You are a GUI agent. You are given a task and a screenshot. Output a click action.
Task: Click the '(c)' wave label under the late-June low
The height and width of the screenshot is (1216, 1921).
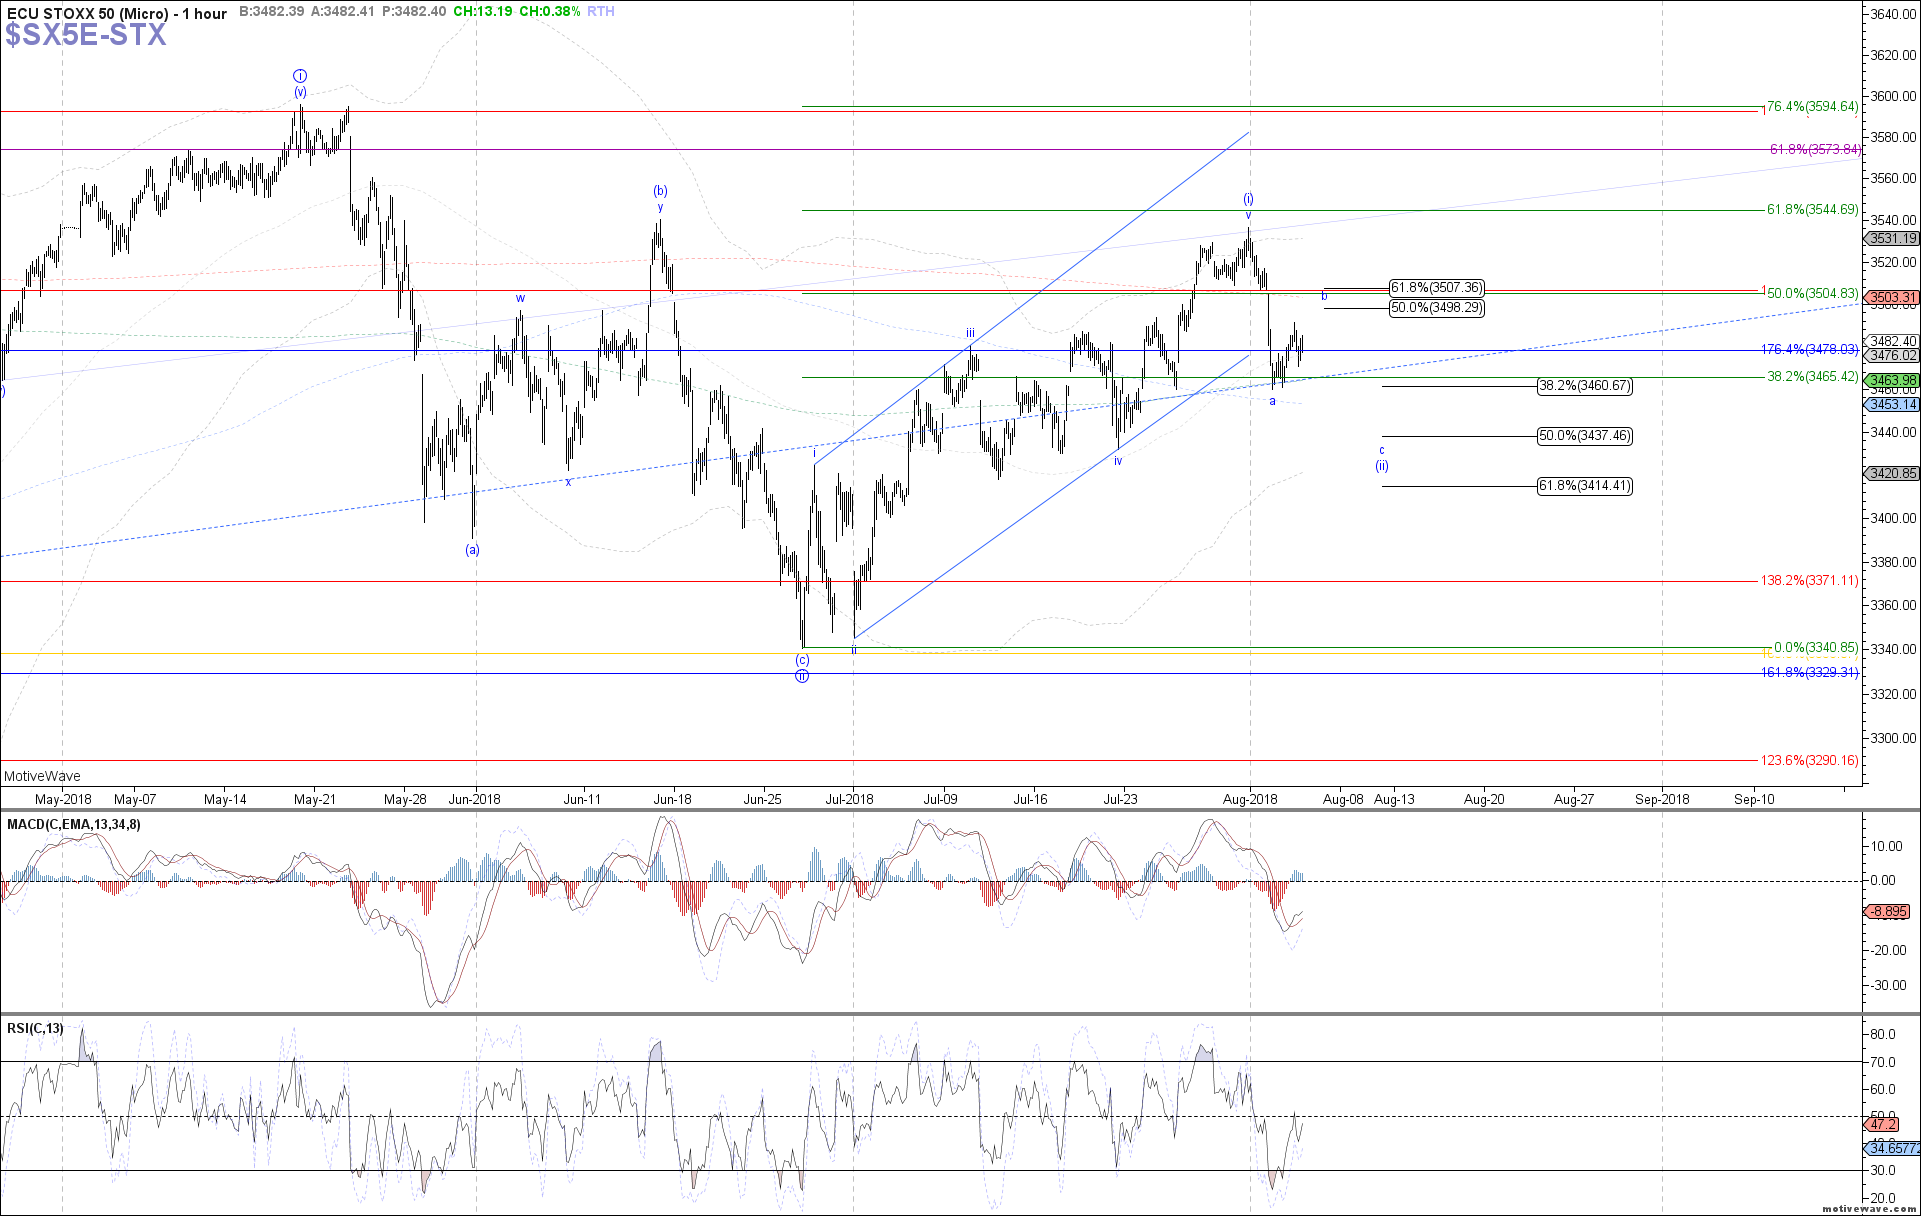pos(802,661)
